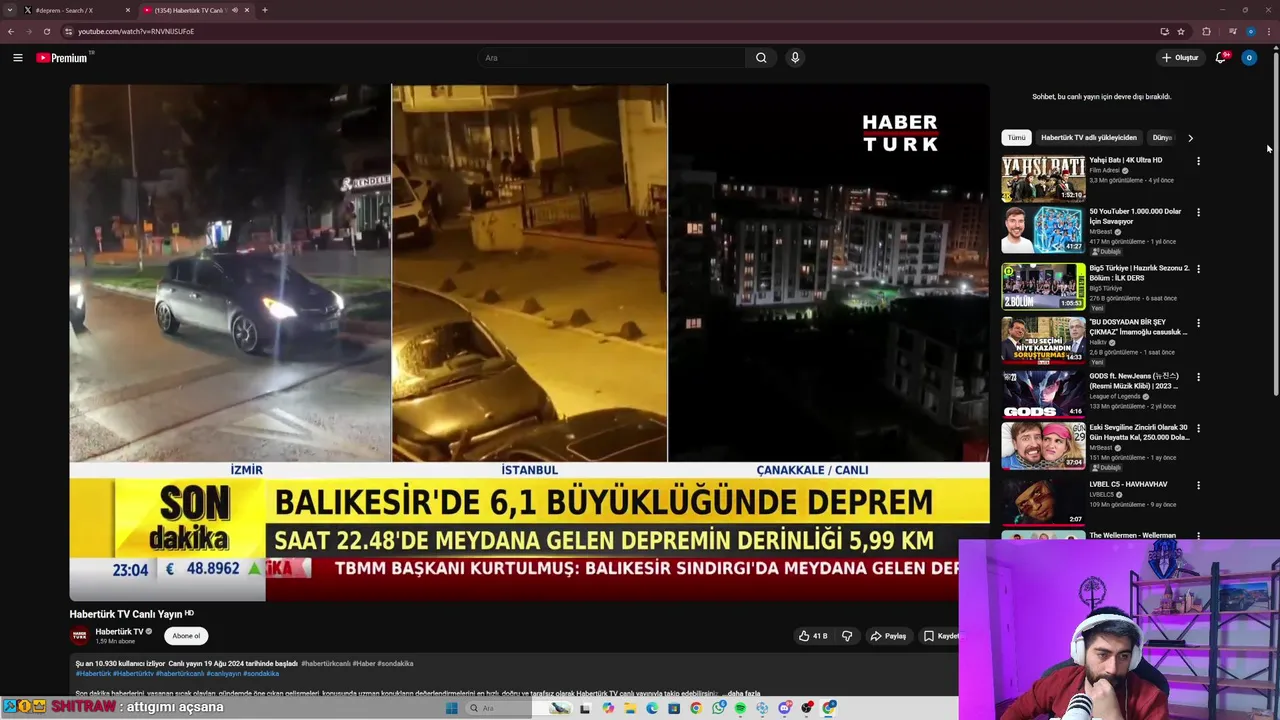Viewport: 1280px width, 720px height.
Task: Show more filter chips with right arrow
Action: [x=1190, y=138]
